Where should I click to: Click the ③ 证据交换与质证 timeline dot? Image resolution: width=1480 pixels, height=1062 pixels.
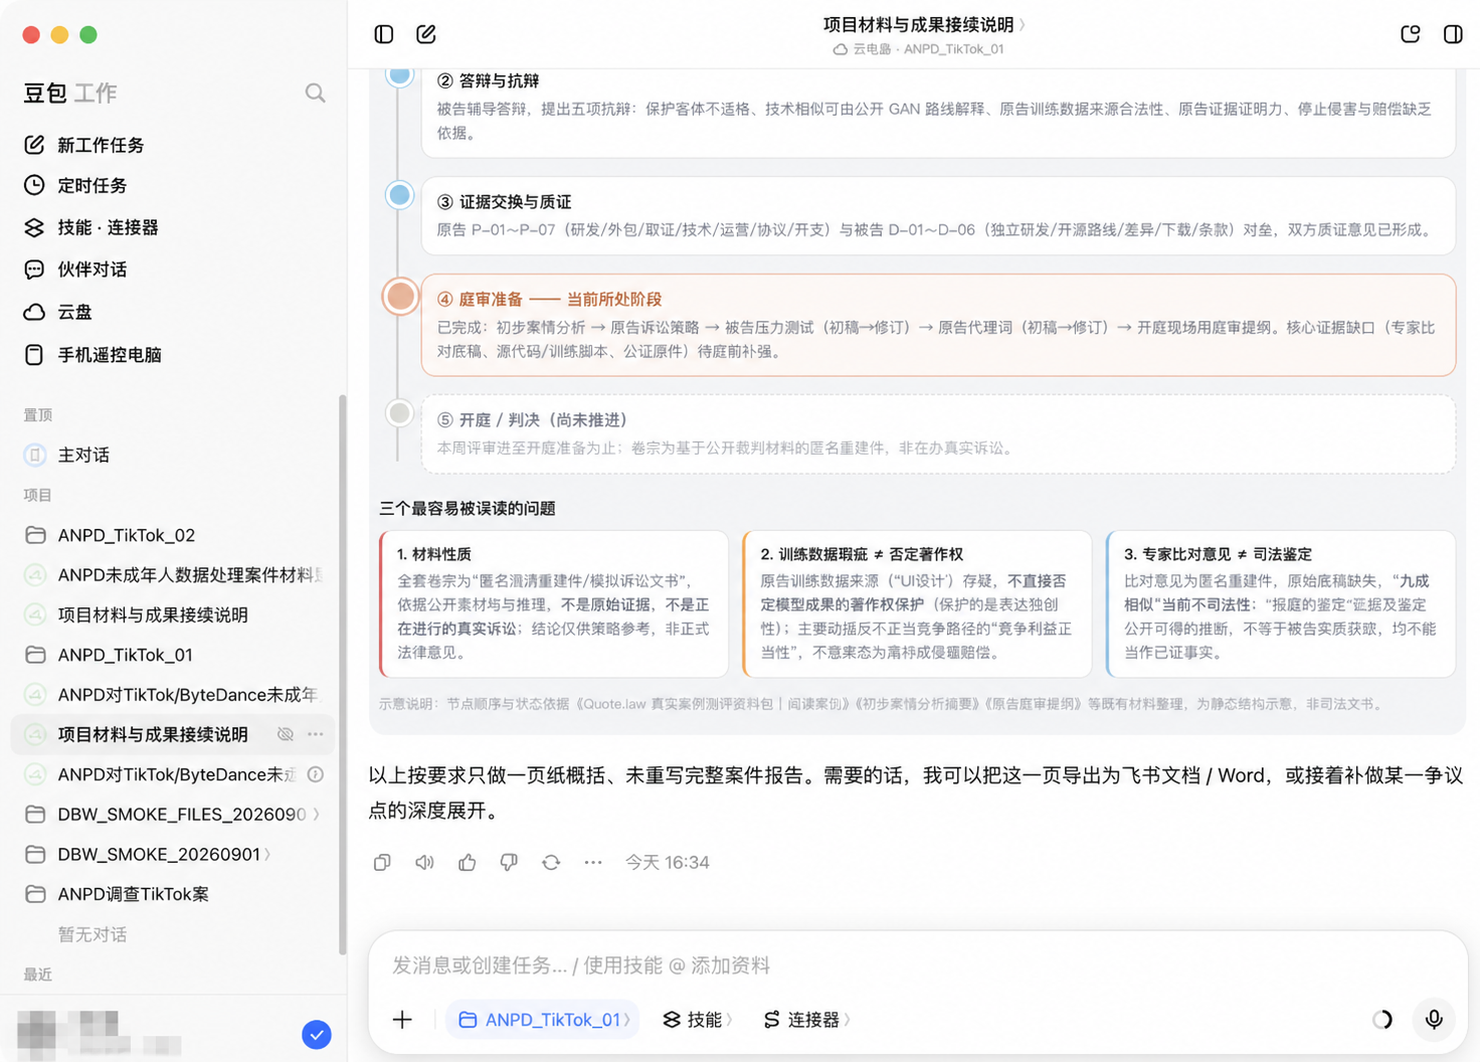(400, 194)
